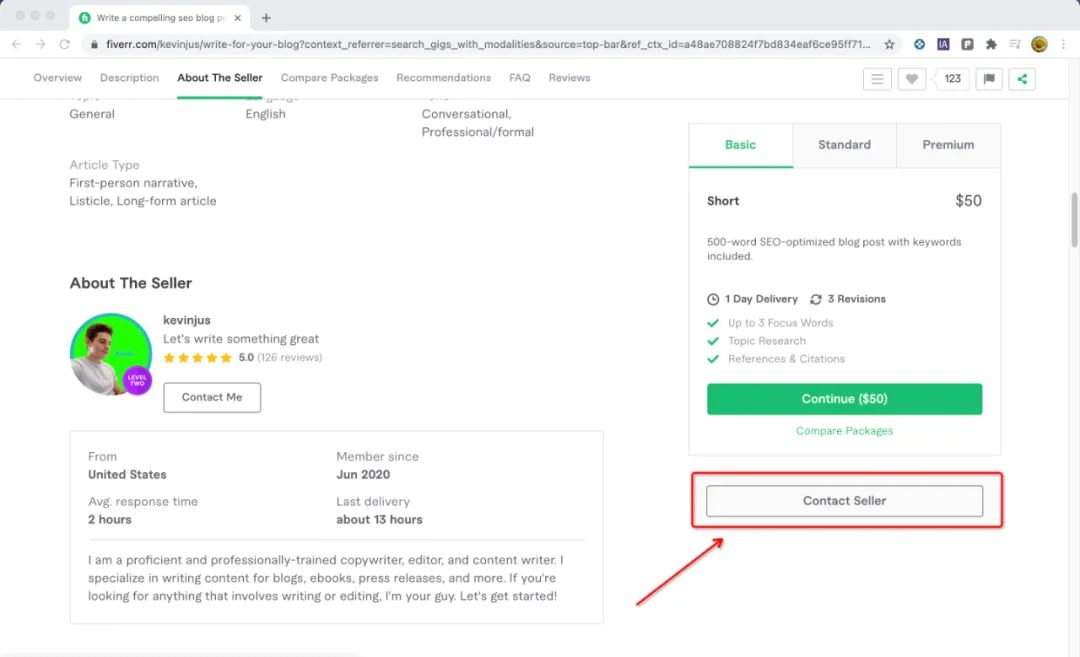Click the heart icon to favorite this gig

click(911, 79)
